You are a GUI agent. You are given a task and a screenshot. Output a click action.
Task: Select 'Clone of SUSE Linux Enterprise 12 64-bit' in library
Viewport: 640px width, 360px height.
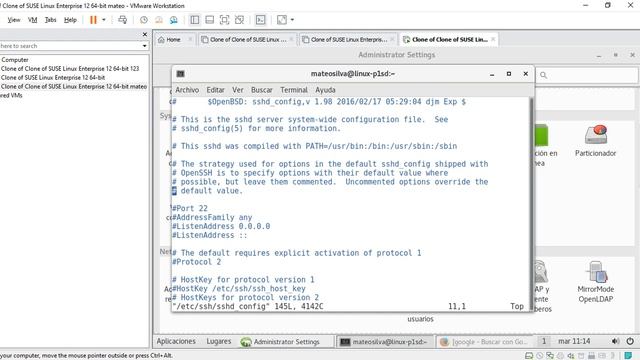click(53, 78)
